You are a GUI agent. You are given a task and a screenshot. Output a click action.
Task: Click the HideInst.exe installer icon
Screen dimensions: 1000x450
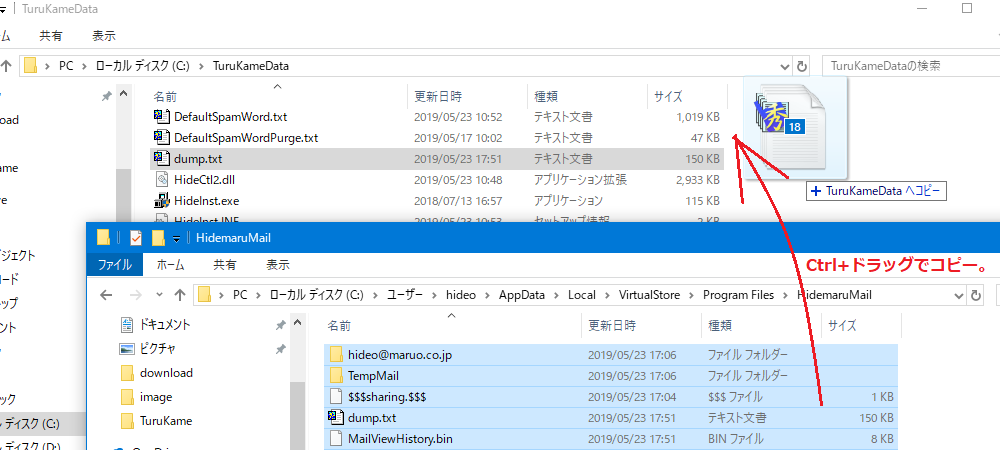tap(161, 200)
